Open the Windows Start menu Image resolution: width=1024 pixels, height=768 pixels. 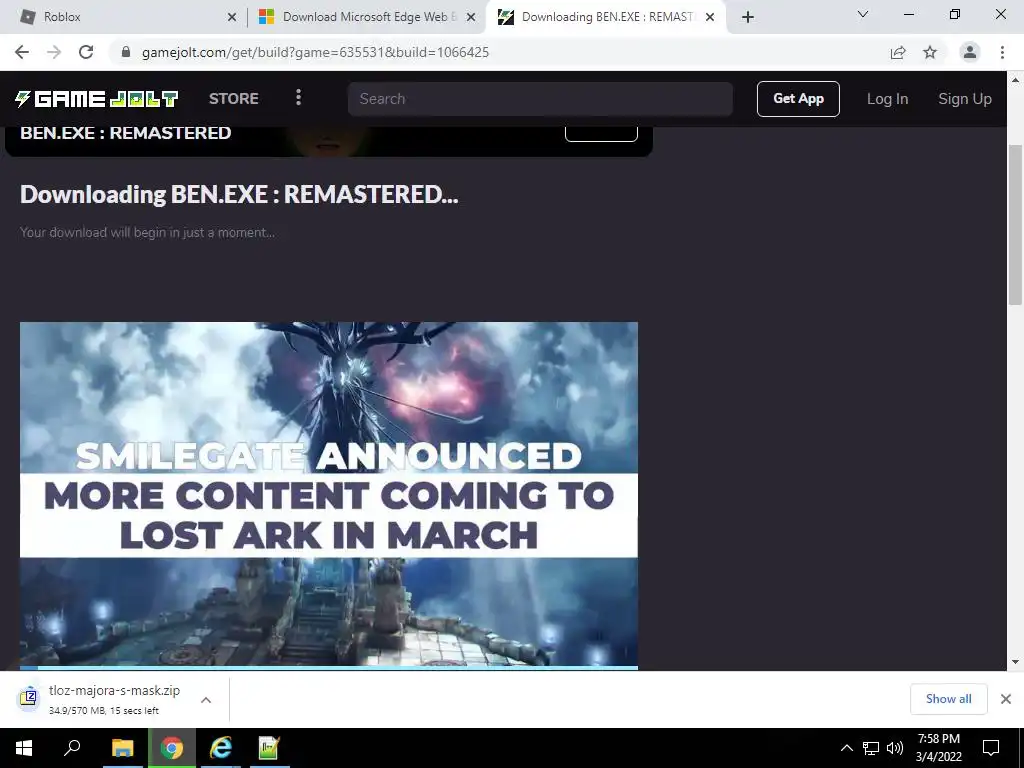tap(24, 748)
